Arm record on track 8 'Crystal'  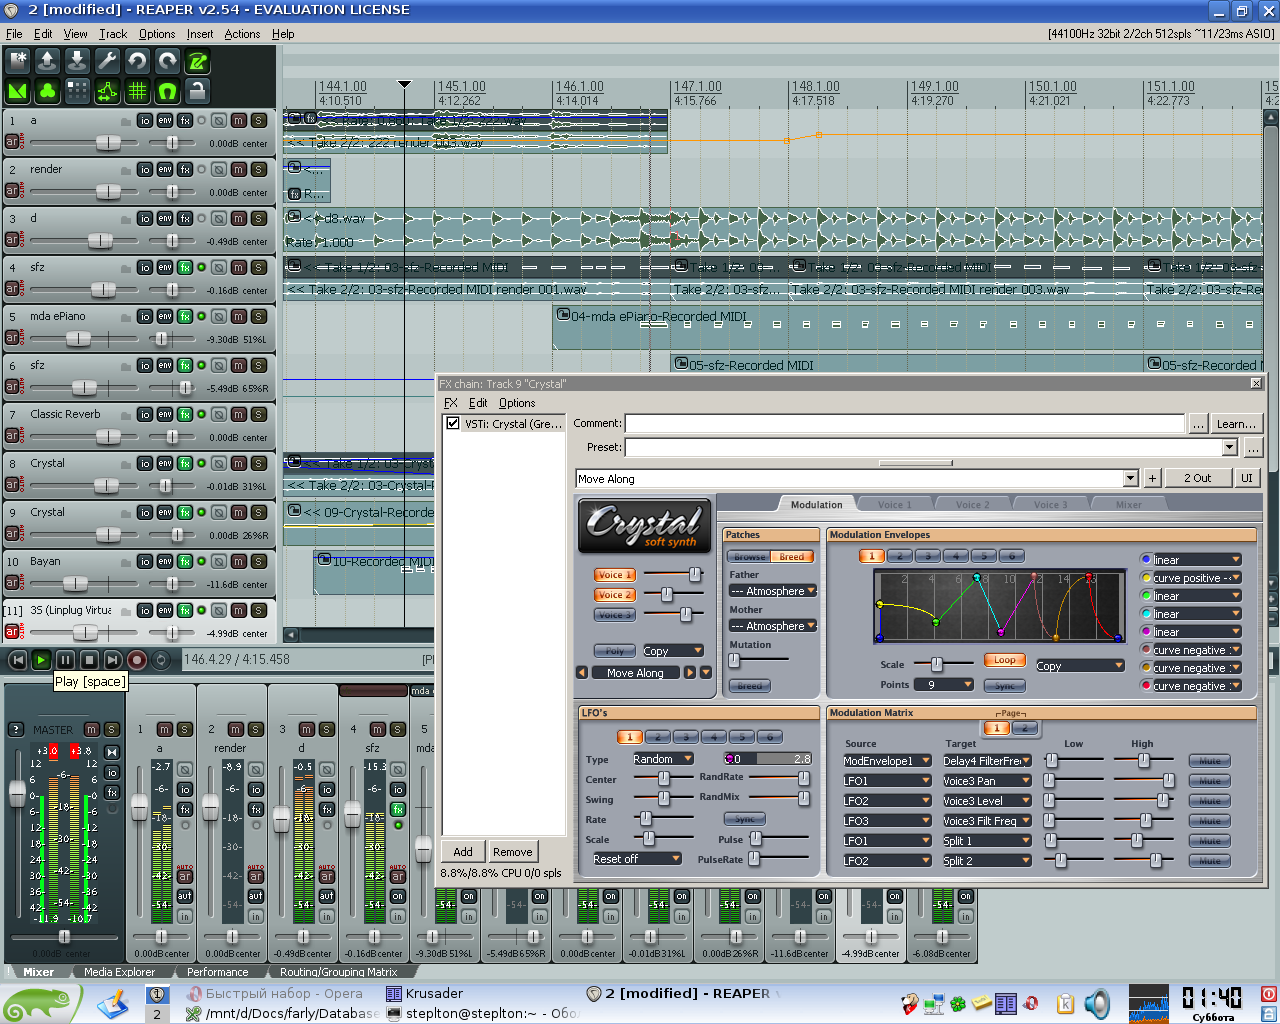pyautogui.click(x=12, y=485)
